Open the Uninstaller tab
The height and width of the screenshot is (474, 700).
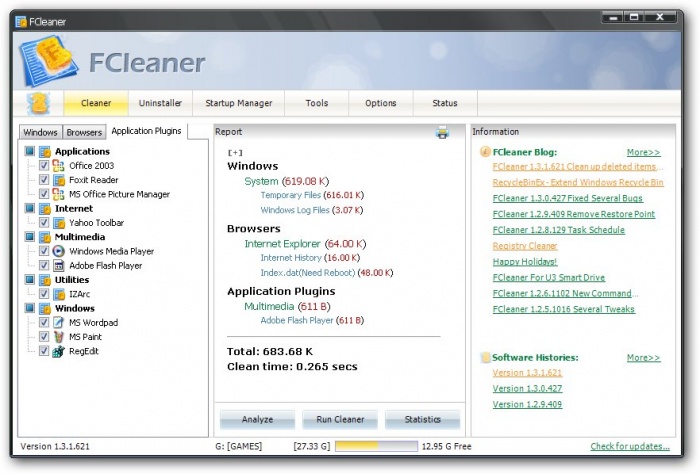pyautogui.click(x=160, y=103)
